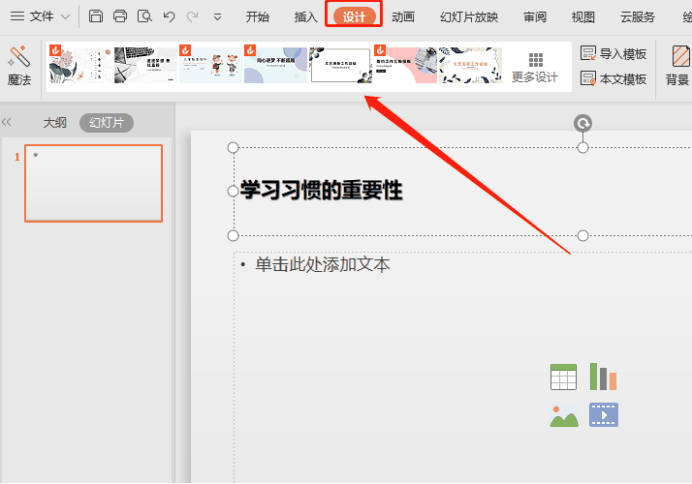Open the 背景 background option
692x484 pixels.
(678, 65)
